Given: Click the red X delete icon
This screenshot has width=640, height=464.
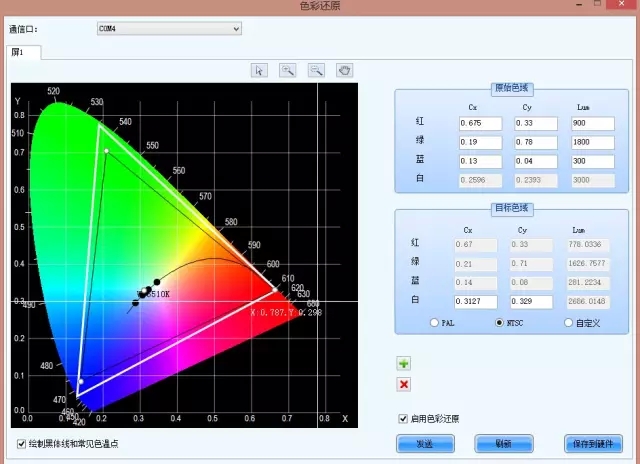Looking at the screenshot, I should [x=404, y=384].
